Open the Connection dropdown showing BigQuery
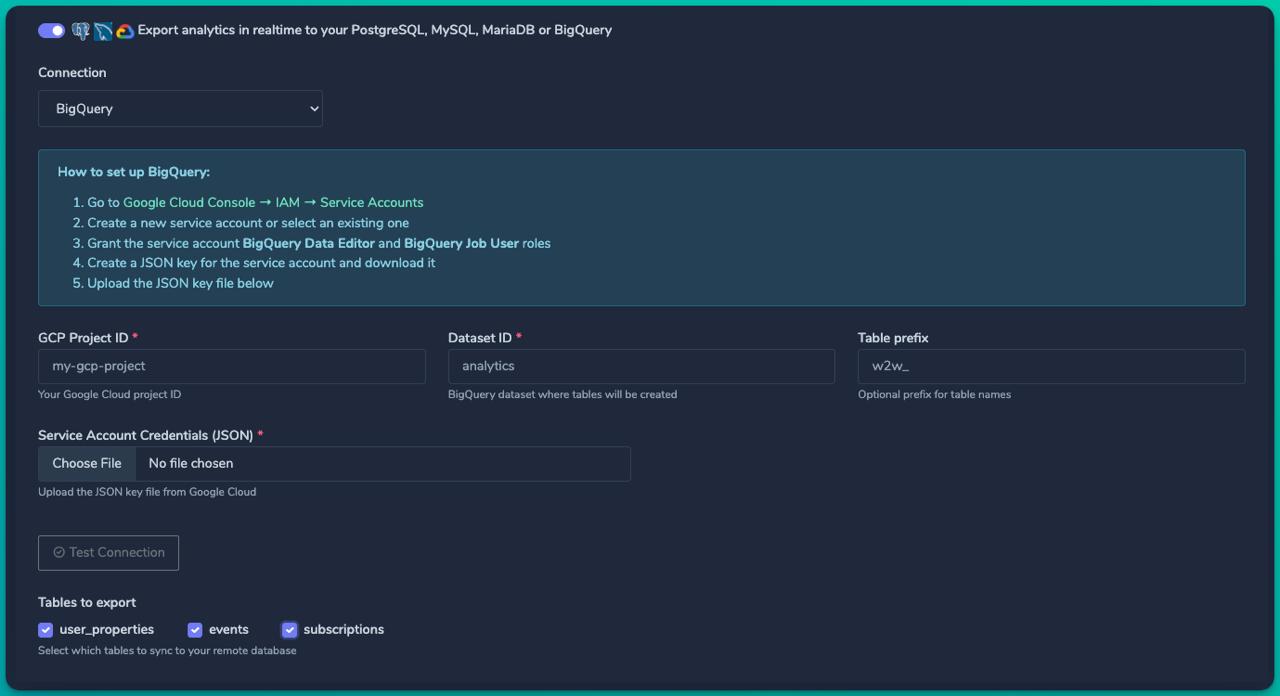 point(180,109)
